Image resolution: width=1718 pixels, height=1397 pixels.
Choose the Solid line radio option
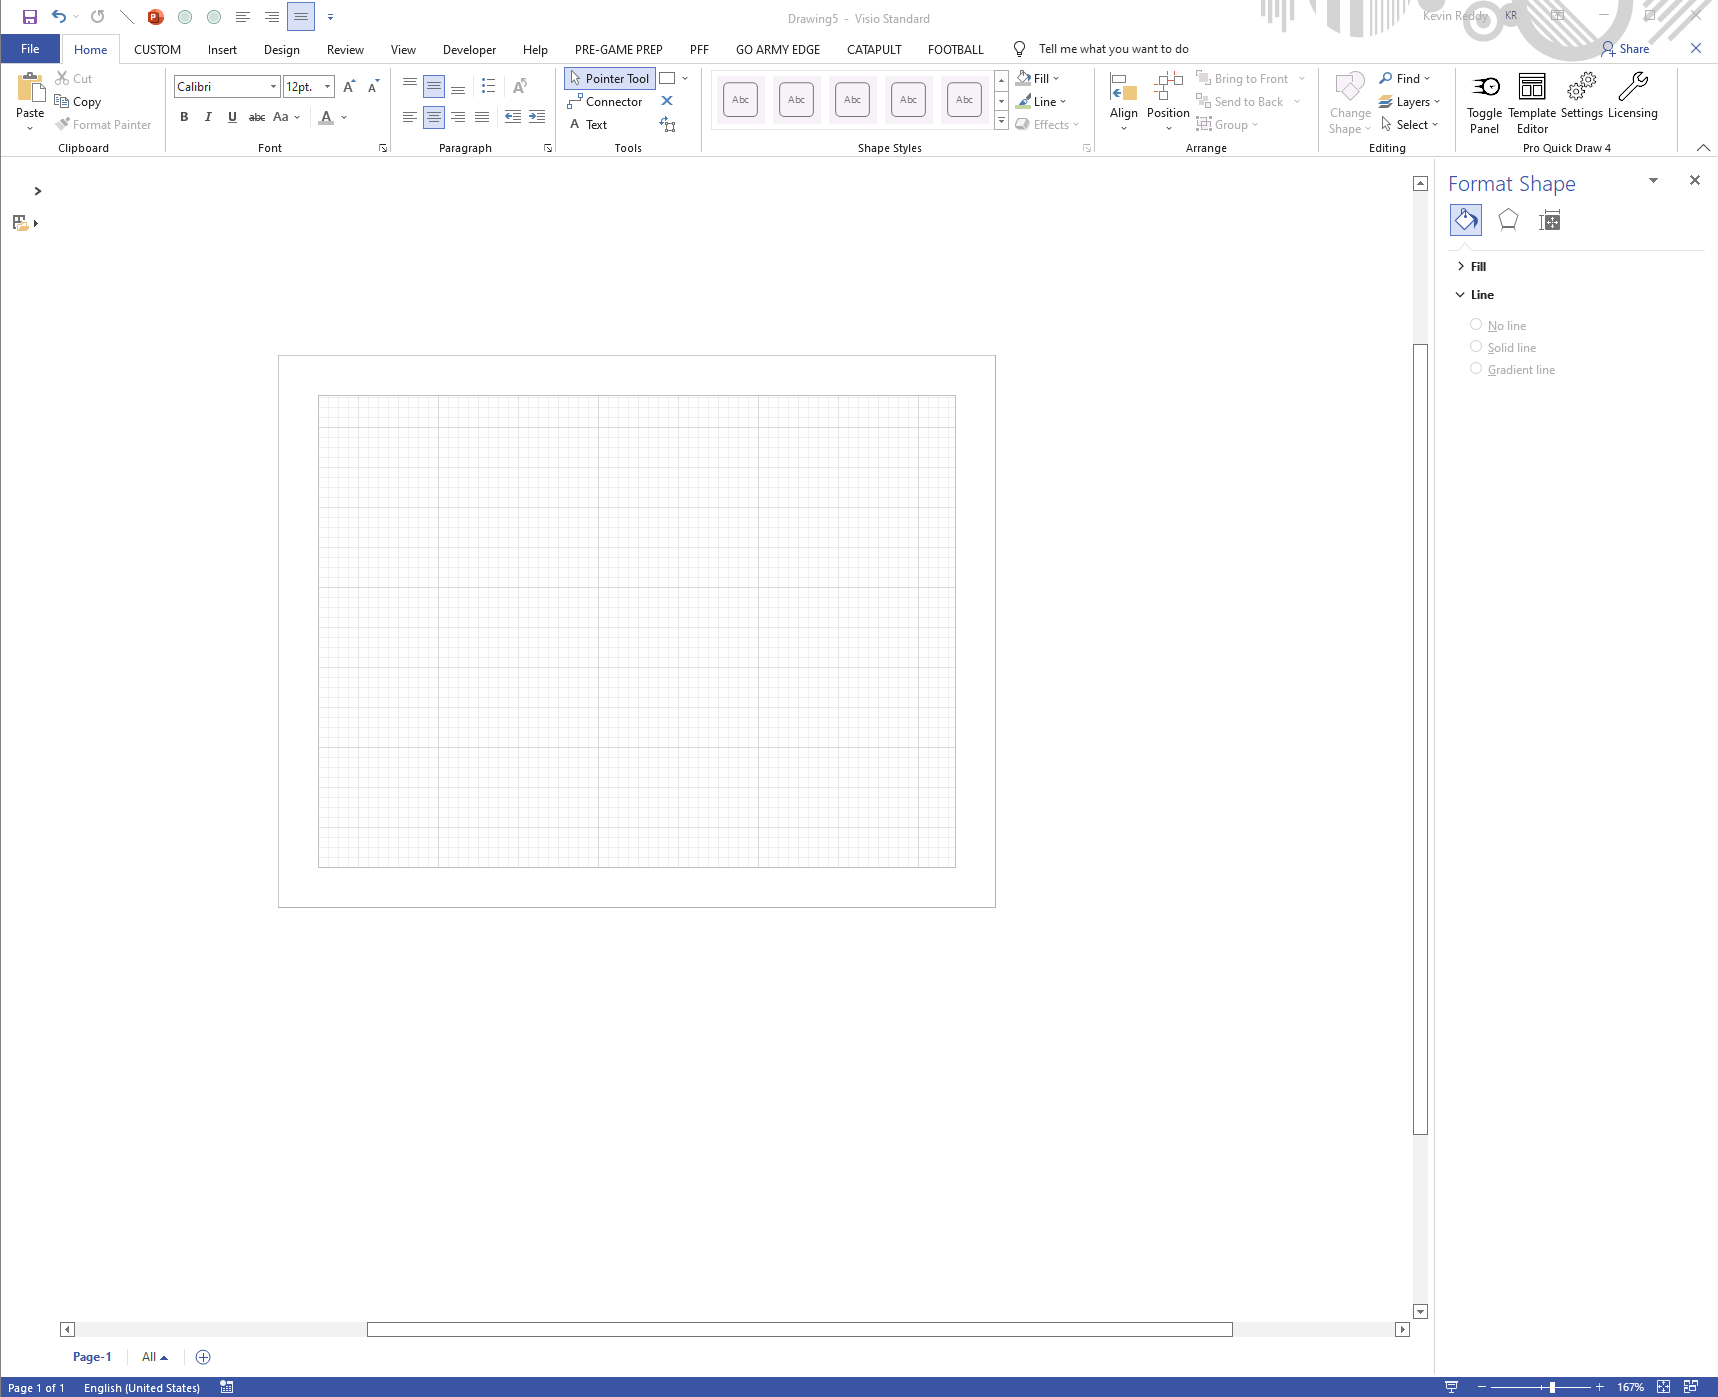click(x=1476, y=346)
